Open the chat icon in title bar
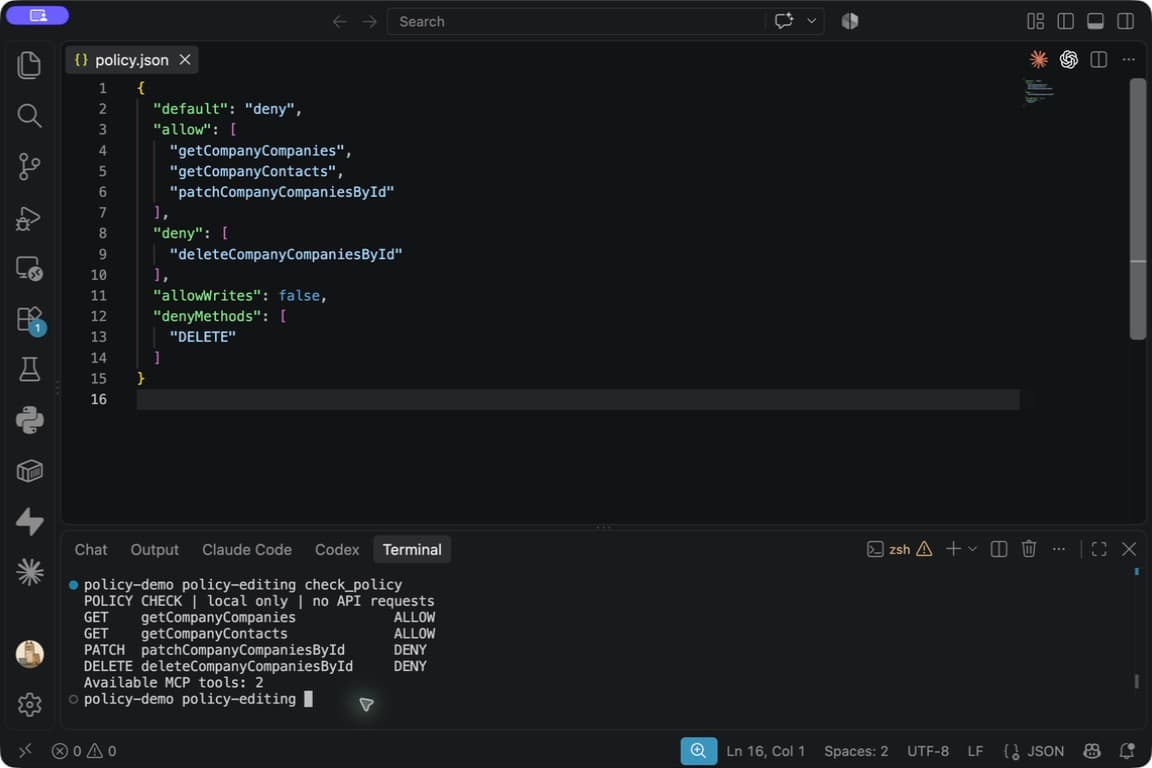The image size is (1152, 768). pyautogui.click(x=784, y=21)
